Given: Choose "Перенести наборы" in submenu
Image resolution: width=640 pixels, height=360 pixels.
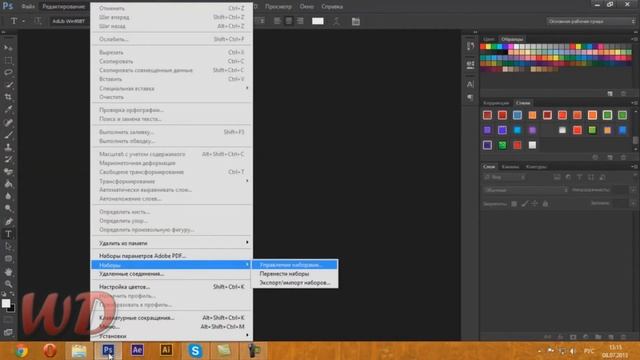Looking at the screenshot, I should click(x=295, y=274).
